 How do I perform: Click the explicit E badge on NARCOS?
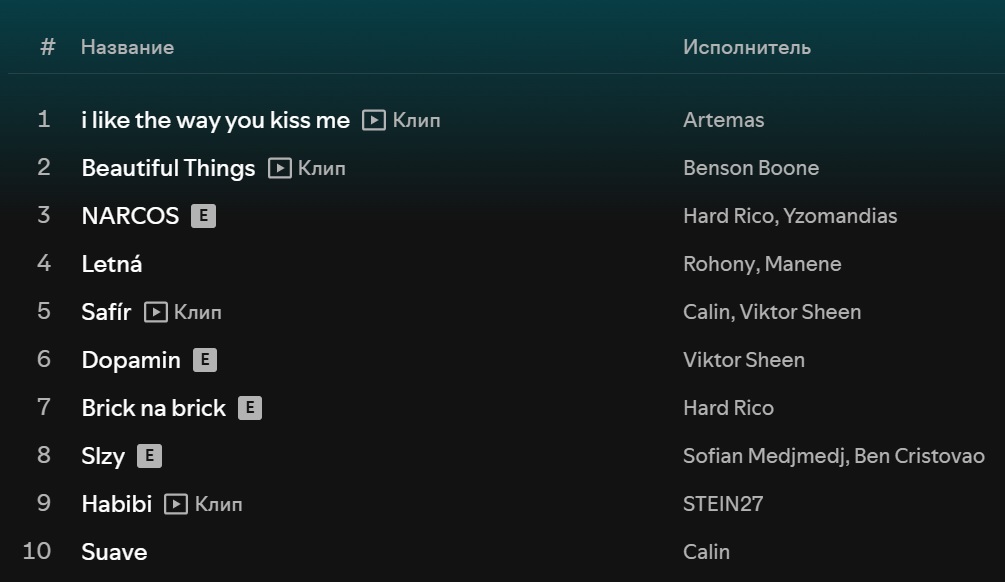pyautogui.click(x=203, y=216)
